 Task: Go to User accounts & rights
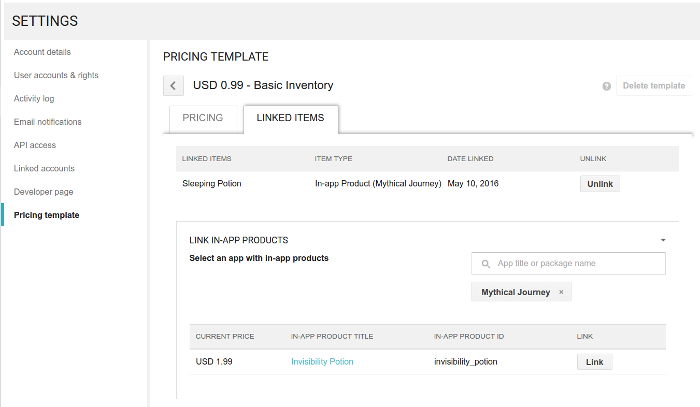56,75
